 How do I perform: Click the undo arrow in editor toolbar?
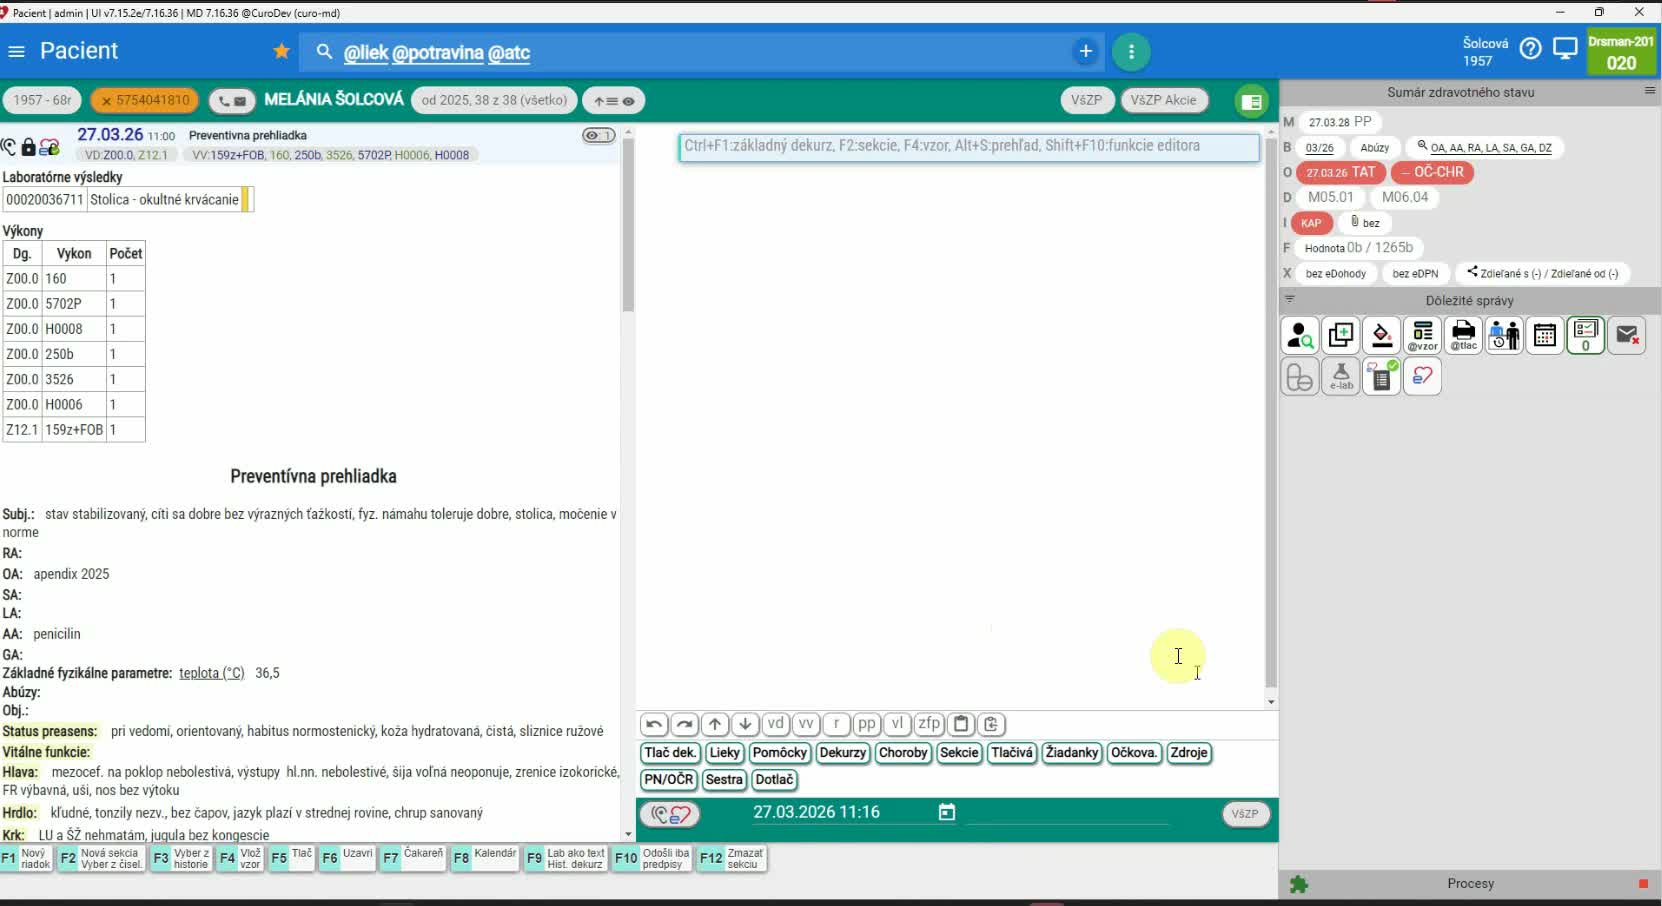coord(654,724)
